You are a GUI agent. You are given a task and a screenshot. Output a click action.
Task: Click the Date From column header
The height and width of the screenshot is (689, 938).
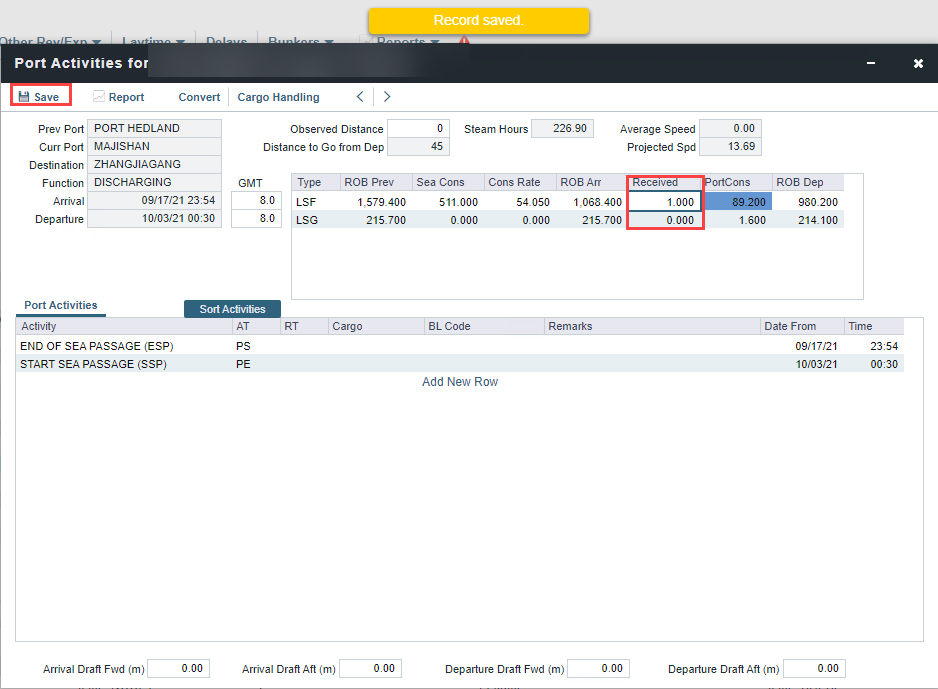790,326
